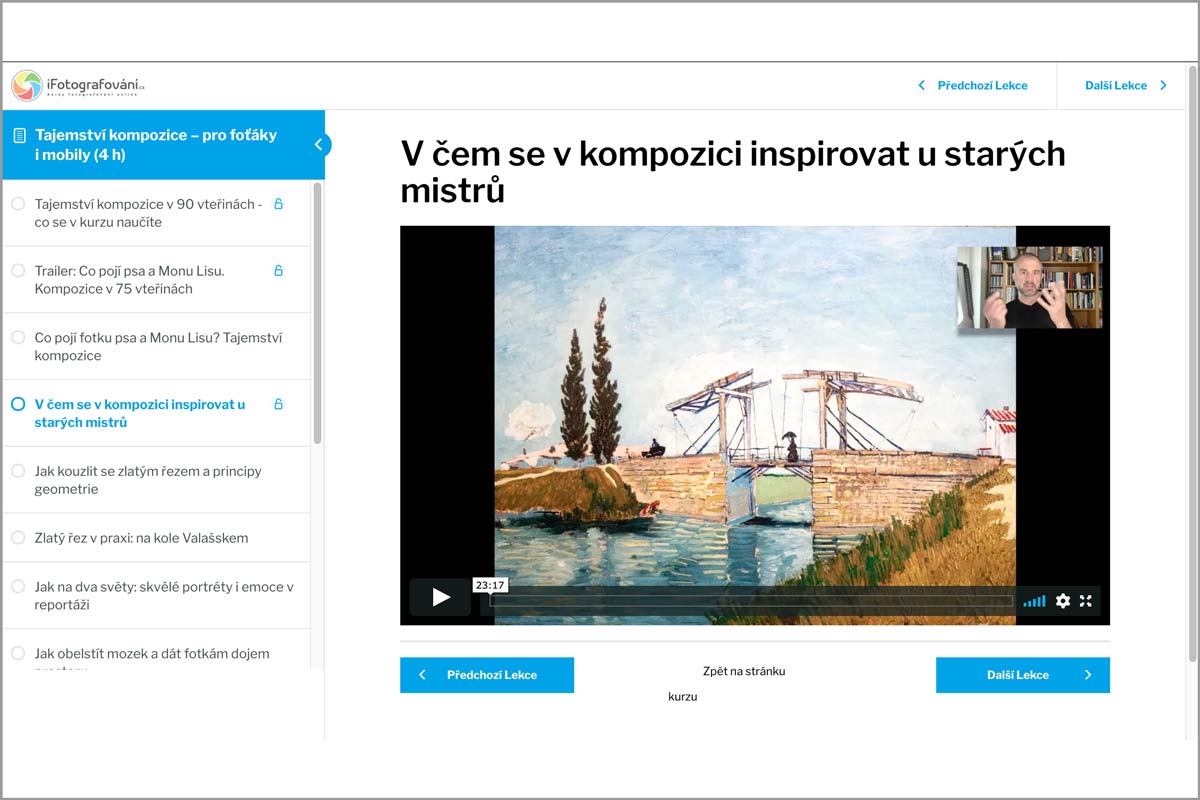This screenshot has width=1200, height=800.
Task: Click the main page vertical scrollbar
Action: pyautogui.click(x=1192, y=362)
